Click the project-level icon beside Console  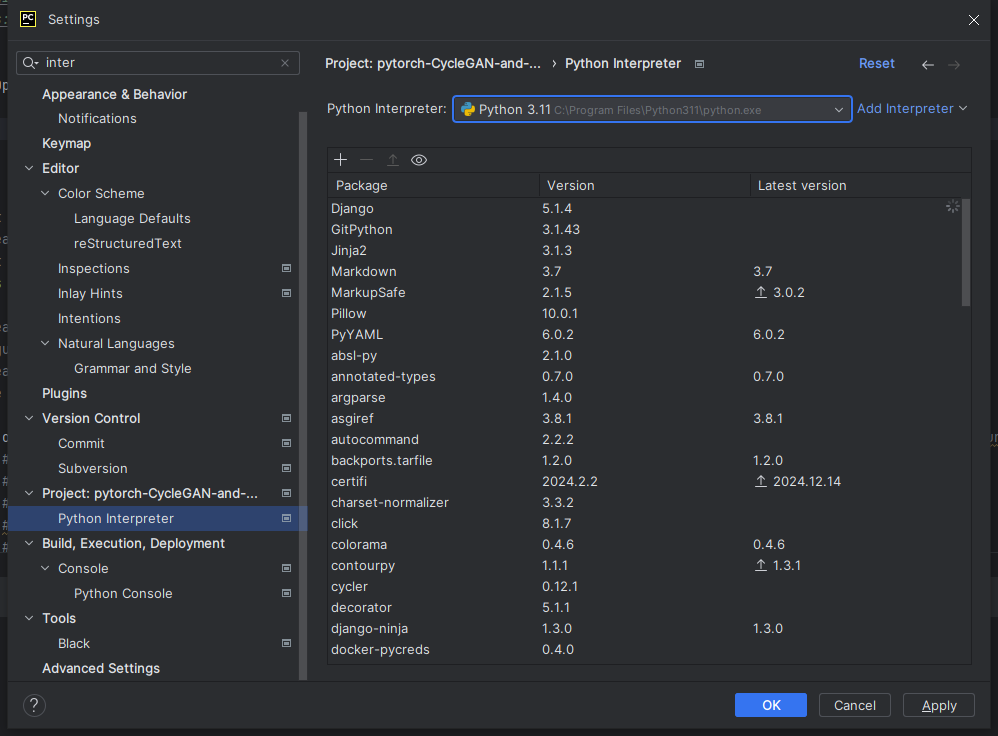pos(286,569)
